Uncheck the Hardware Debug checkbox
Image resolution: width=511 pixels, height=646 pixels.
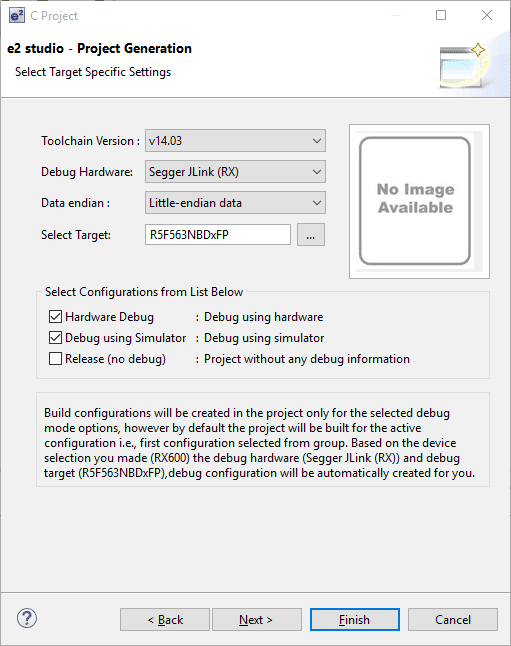pyautogui.click(x=55, y=317)
